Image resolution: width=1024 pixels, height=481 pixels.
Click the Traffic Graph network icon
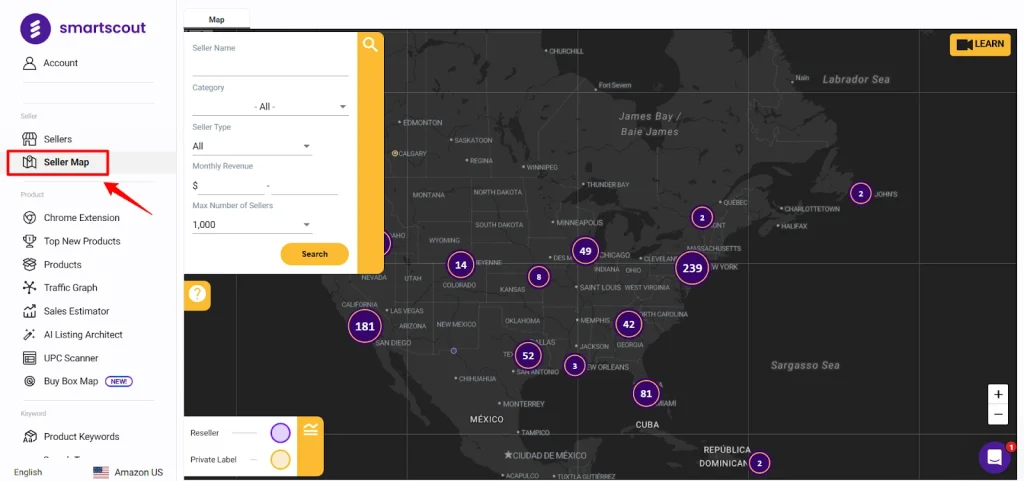(x=29, y=288)
